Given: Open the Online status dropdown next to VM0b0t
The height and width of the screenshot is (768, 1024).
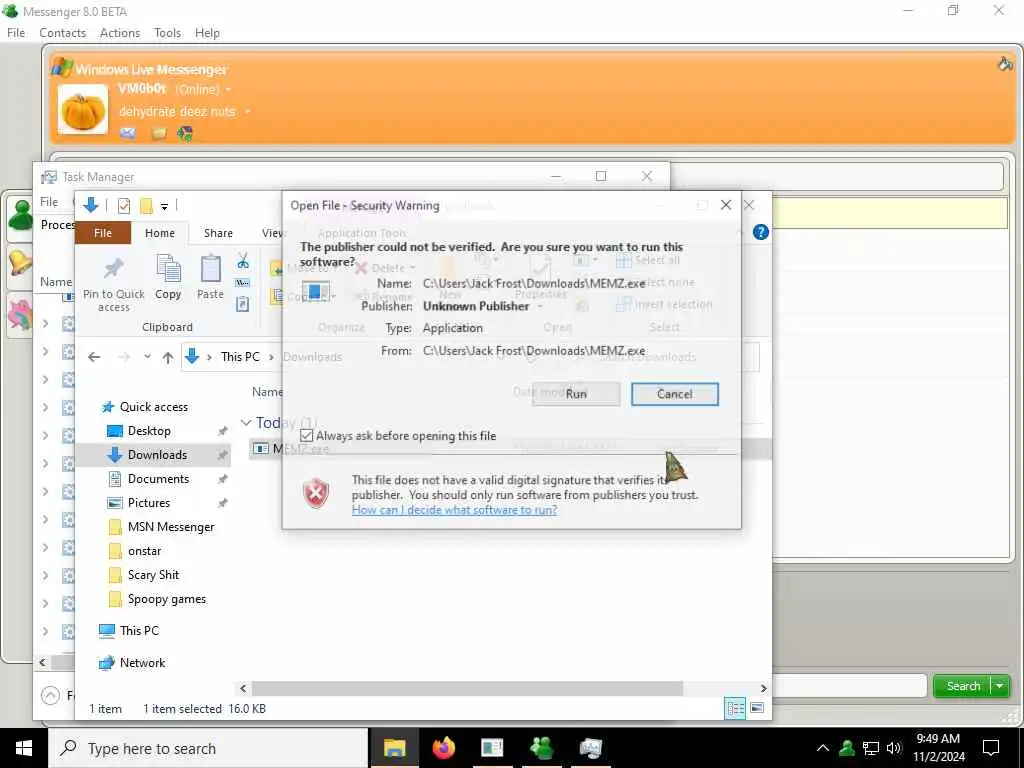Looking at the screenshot, I should point(228,89).
